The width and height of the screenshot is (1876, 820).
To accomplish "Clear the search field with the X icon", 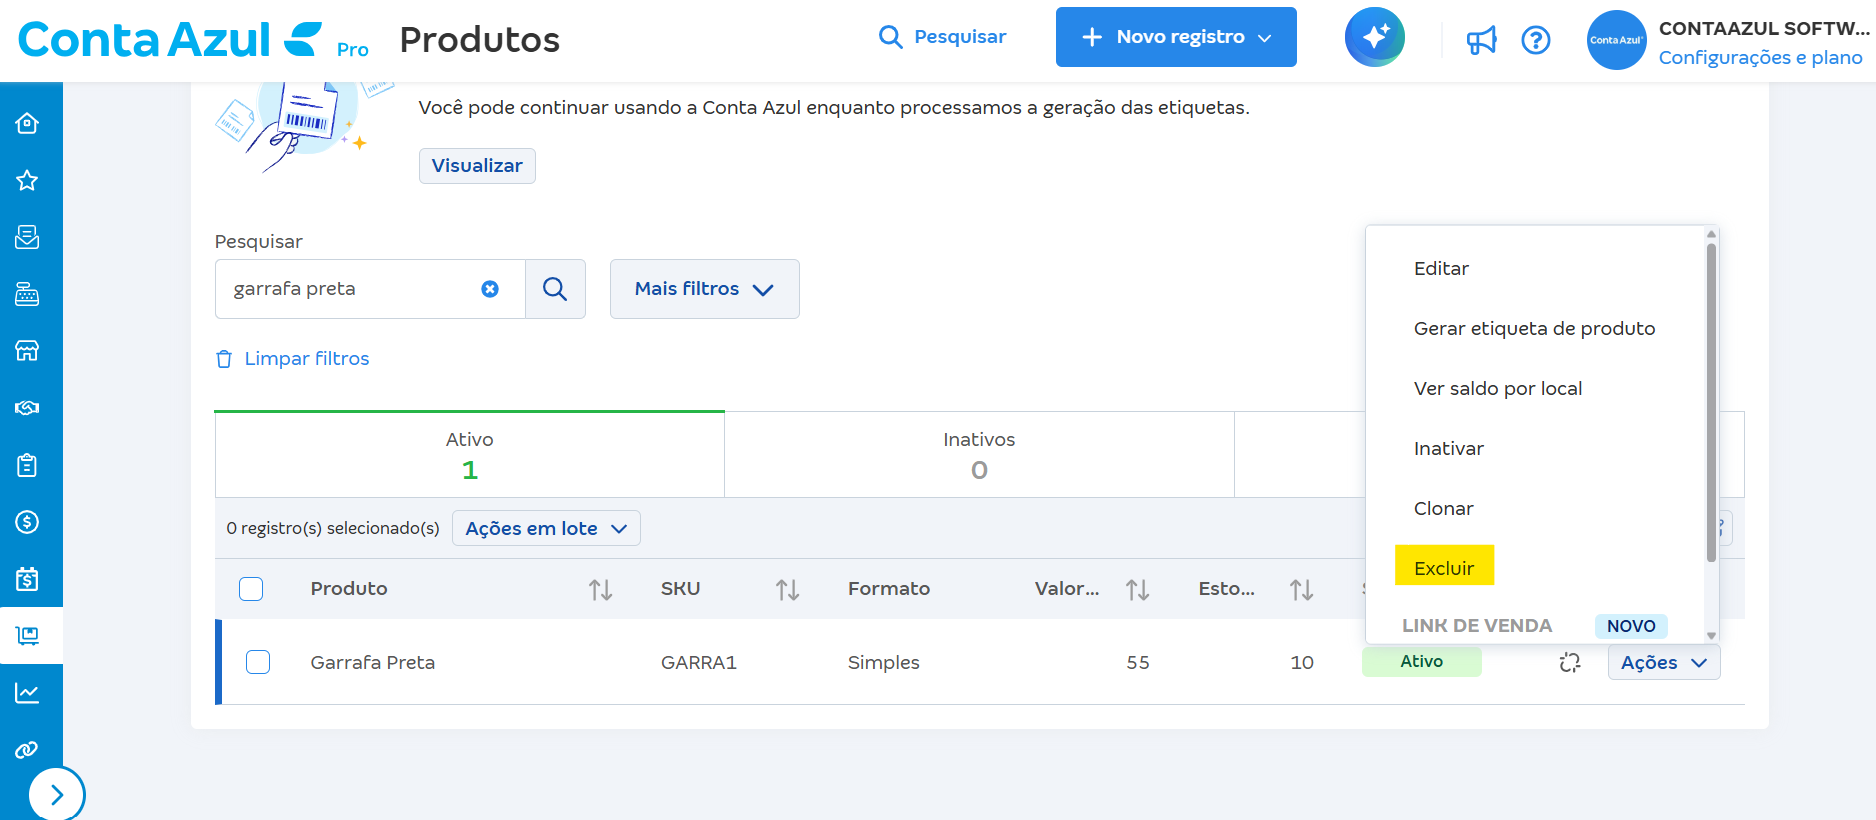I will [490, 289].
